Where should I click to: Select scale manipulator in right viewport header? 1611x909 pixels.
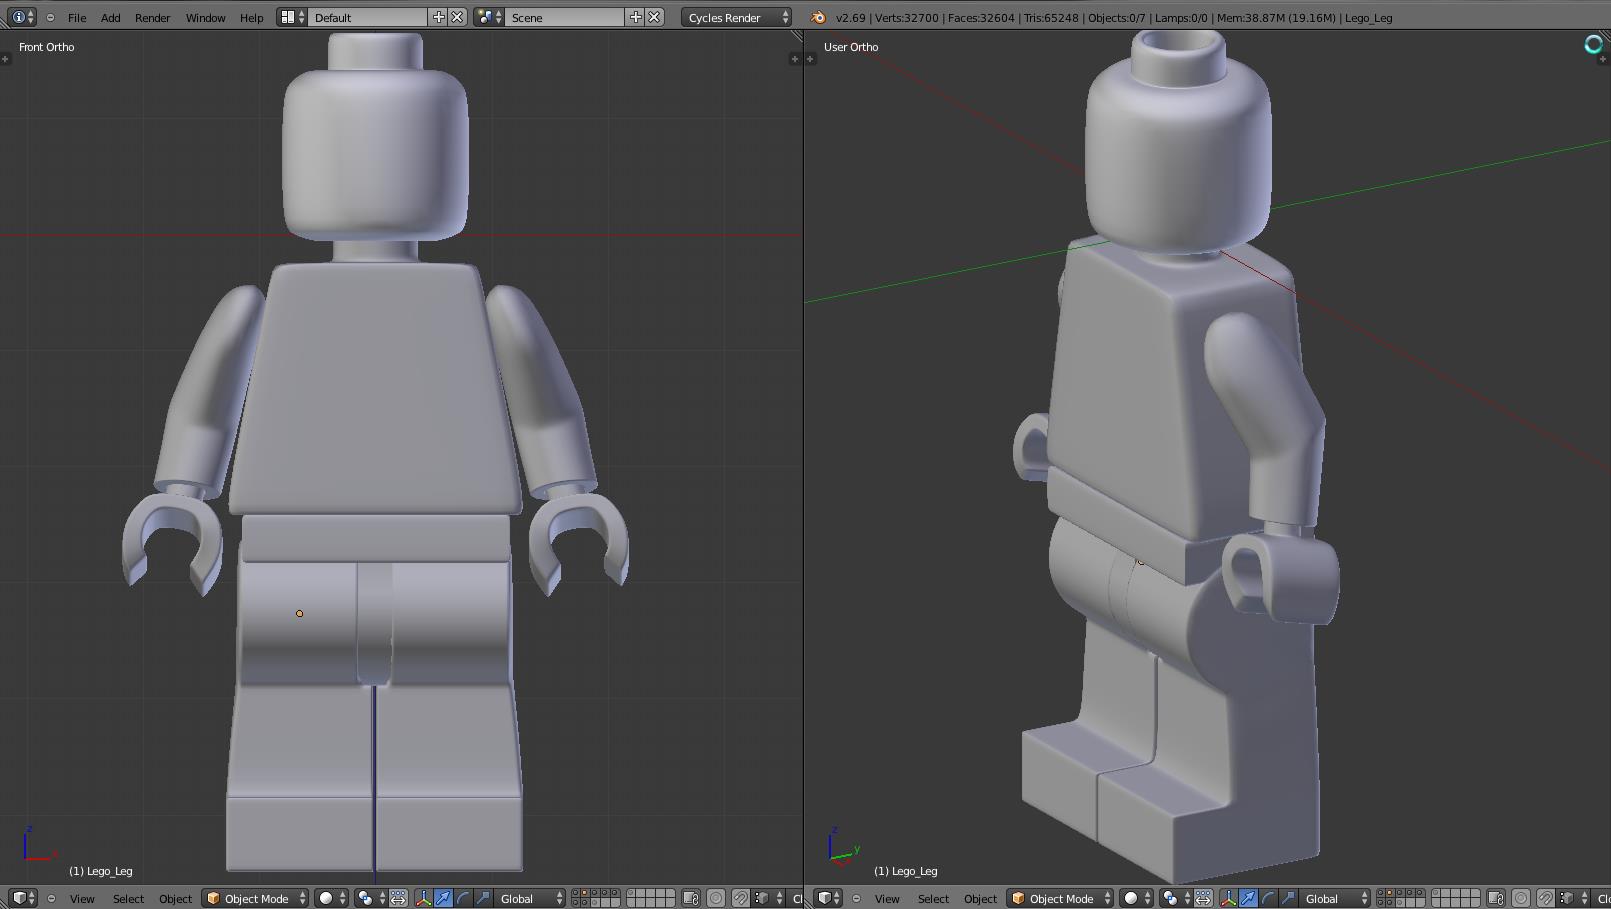point(1288,898)
